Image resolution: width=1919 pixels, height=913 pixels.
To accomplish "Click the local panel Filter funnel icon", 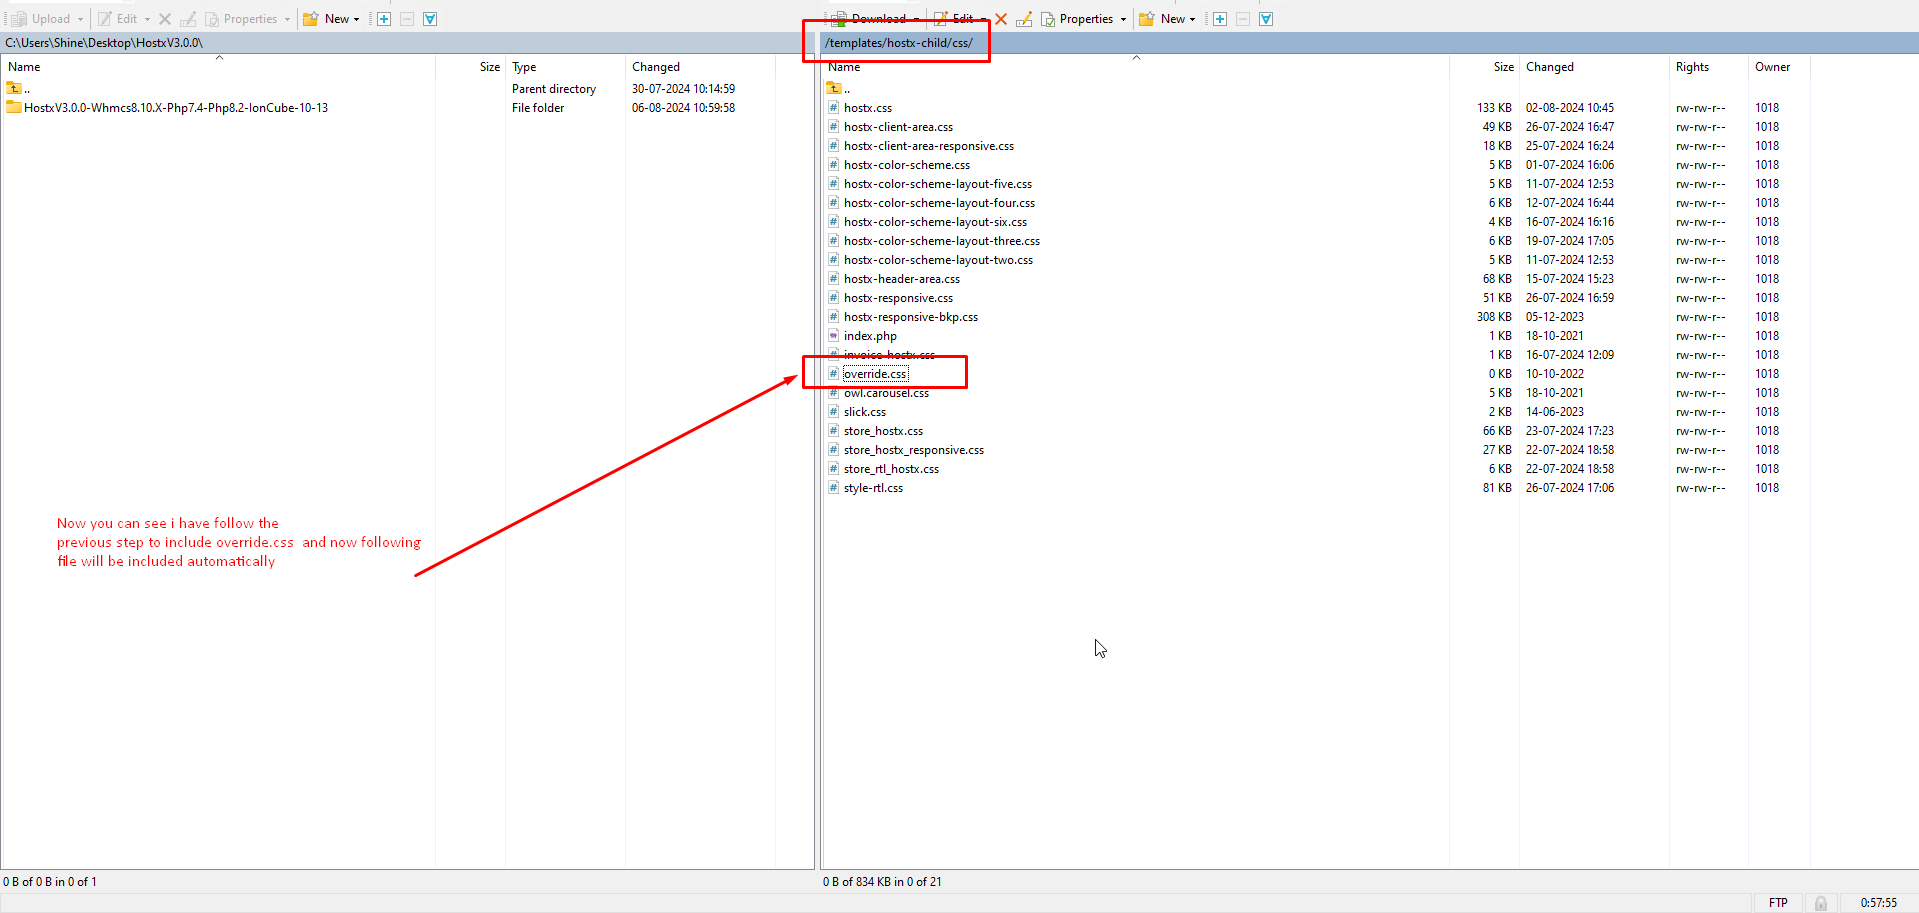I will point(430,19).
